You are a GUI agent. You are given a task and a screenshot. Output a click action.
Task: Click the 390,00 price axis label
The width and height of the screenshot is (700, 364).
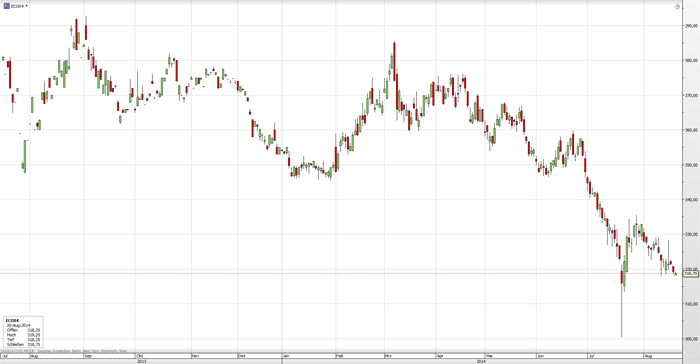coord(691,26)
